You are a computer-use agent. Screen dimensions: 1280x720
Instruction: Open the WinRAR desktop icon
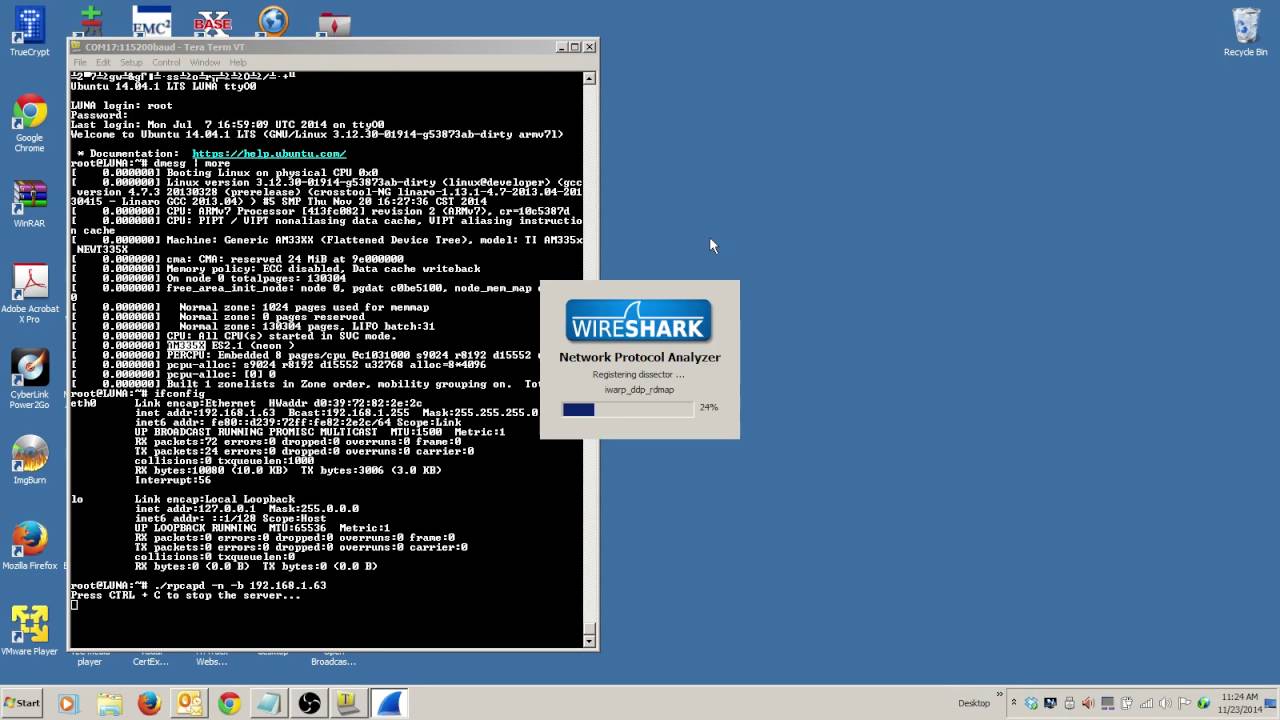coord(29,205)
